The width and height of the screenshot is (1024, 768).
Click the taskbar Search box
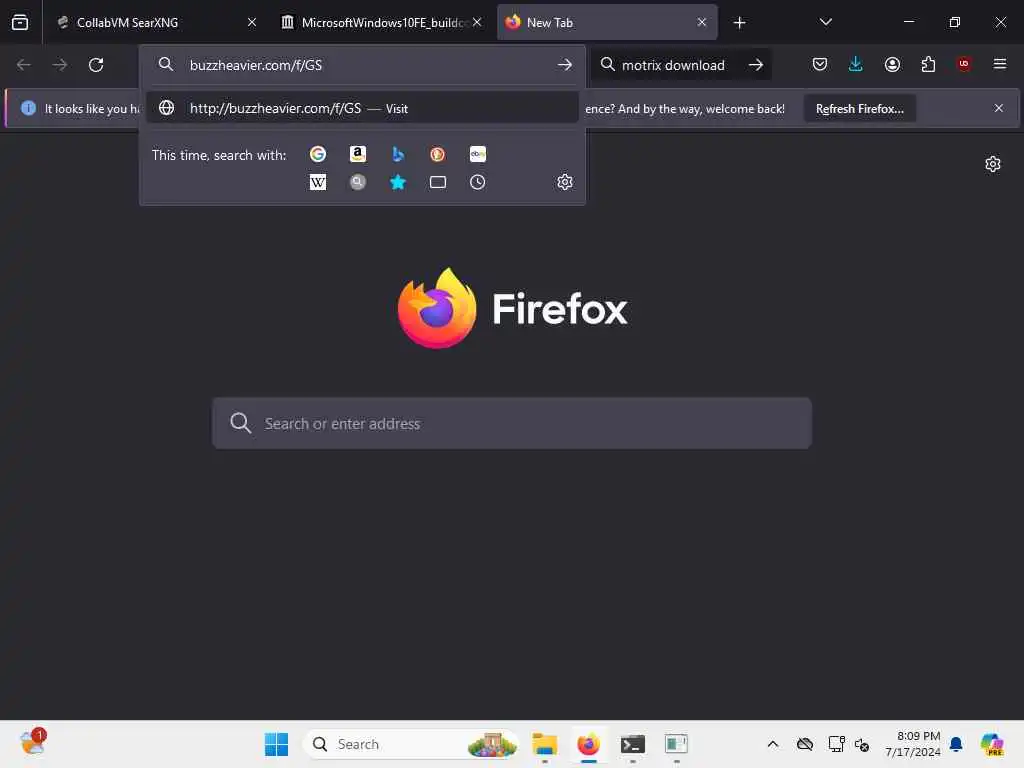click(411, 744)
